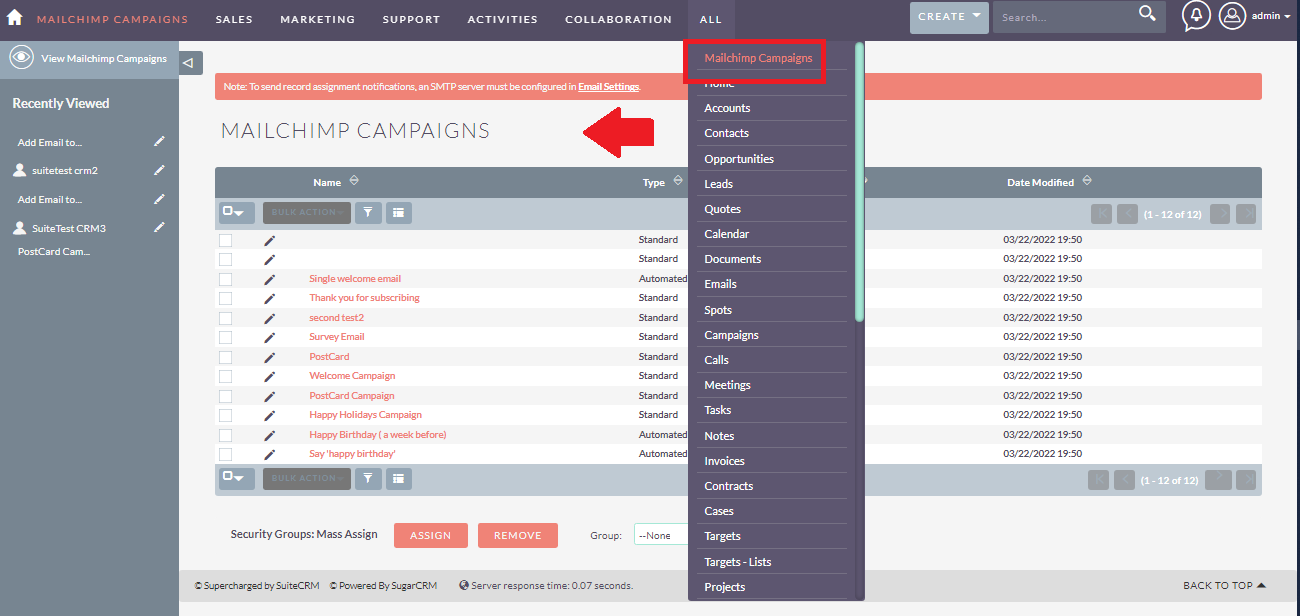Click the search magnifier icon

(1147, 13)
